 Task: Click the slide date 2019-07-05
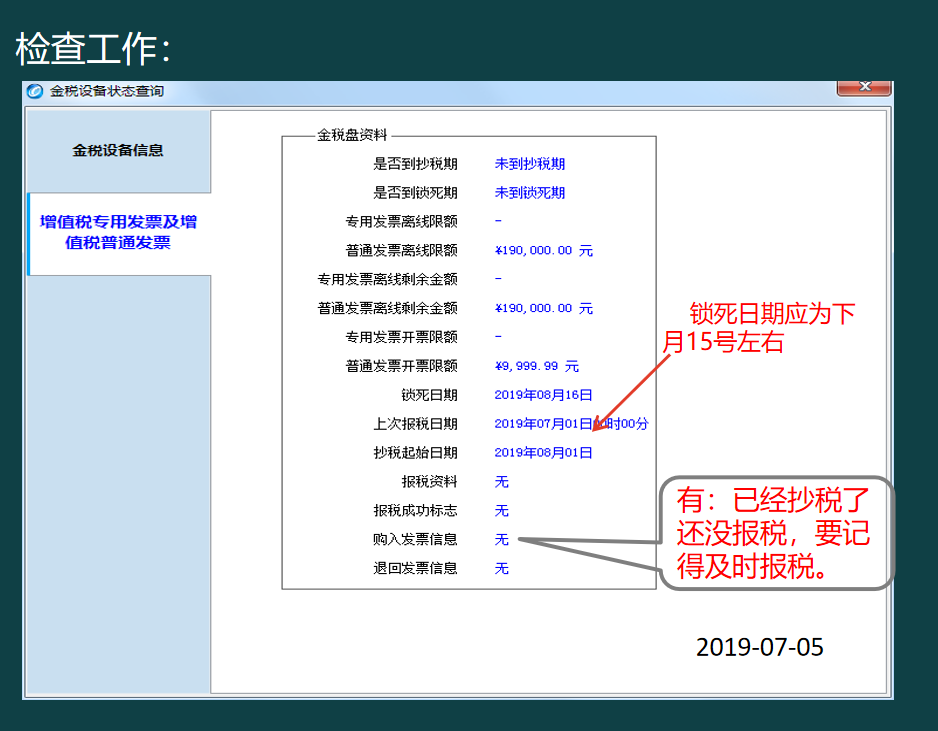760,647
